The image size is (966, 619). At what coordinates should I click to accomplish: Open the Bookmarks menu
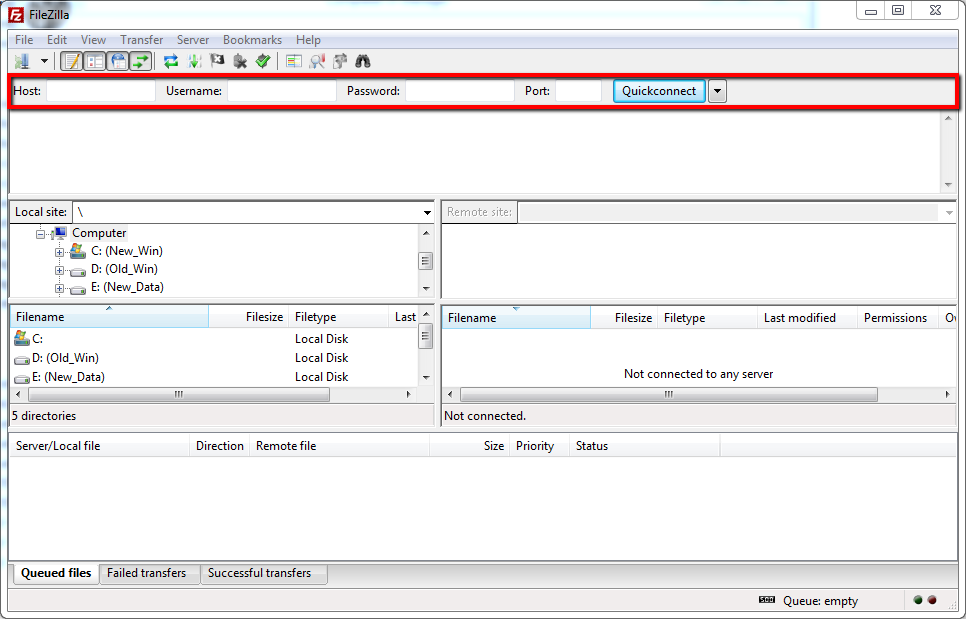(x=252, y=40)
